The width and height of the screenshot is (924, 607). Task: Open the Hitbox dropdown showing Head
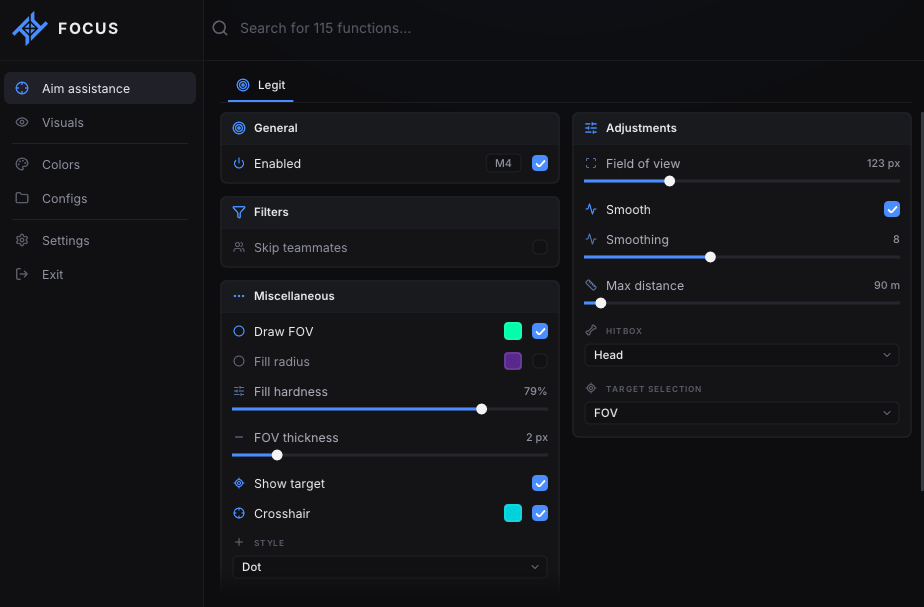[742, 355]
